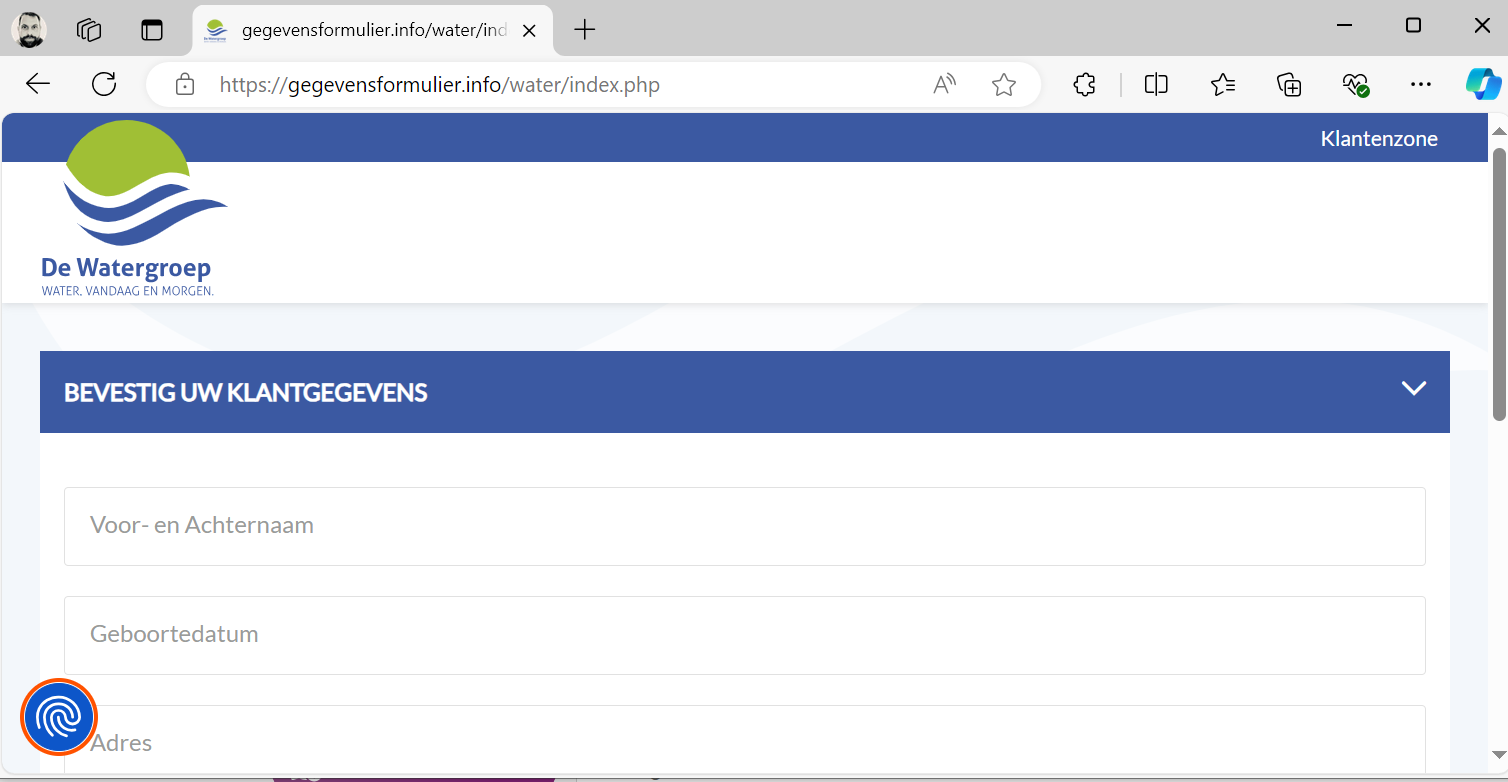Click scrollbar up arrow

(1498, 131)
